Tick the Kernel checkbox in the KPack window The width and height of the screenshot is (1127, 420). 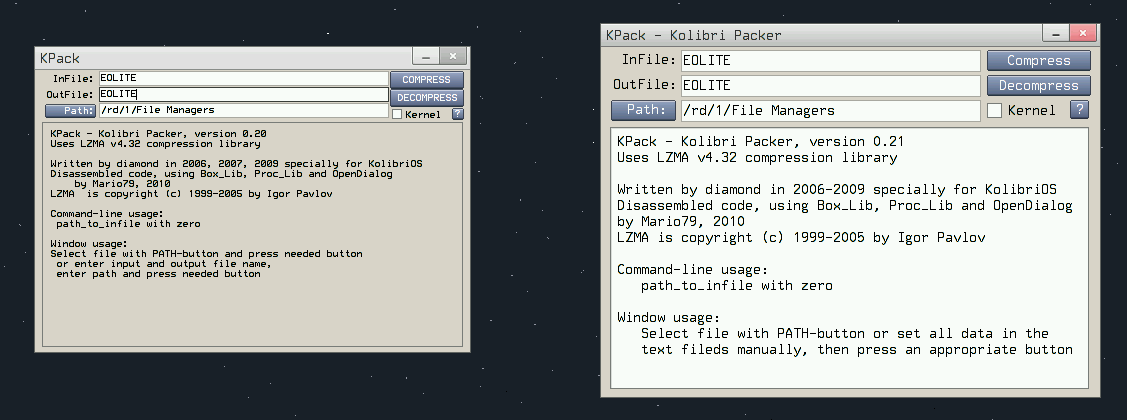(397, 114)
